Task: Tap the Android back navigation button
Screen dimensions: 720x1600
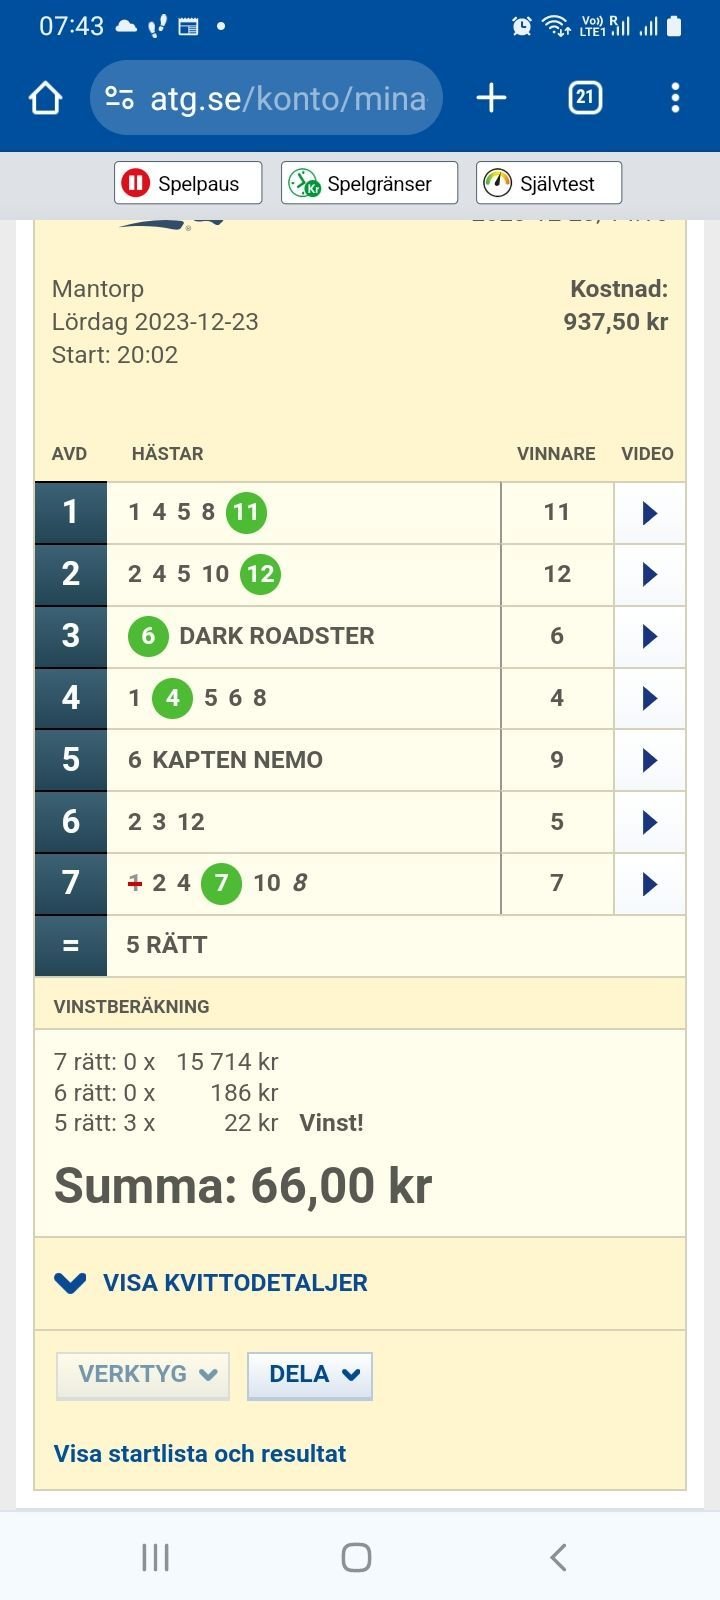Action: [x=558, y=1556]
